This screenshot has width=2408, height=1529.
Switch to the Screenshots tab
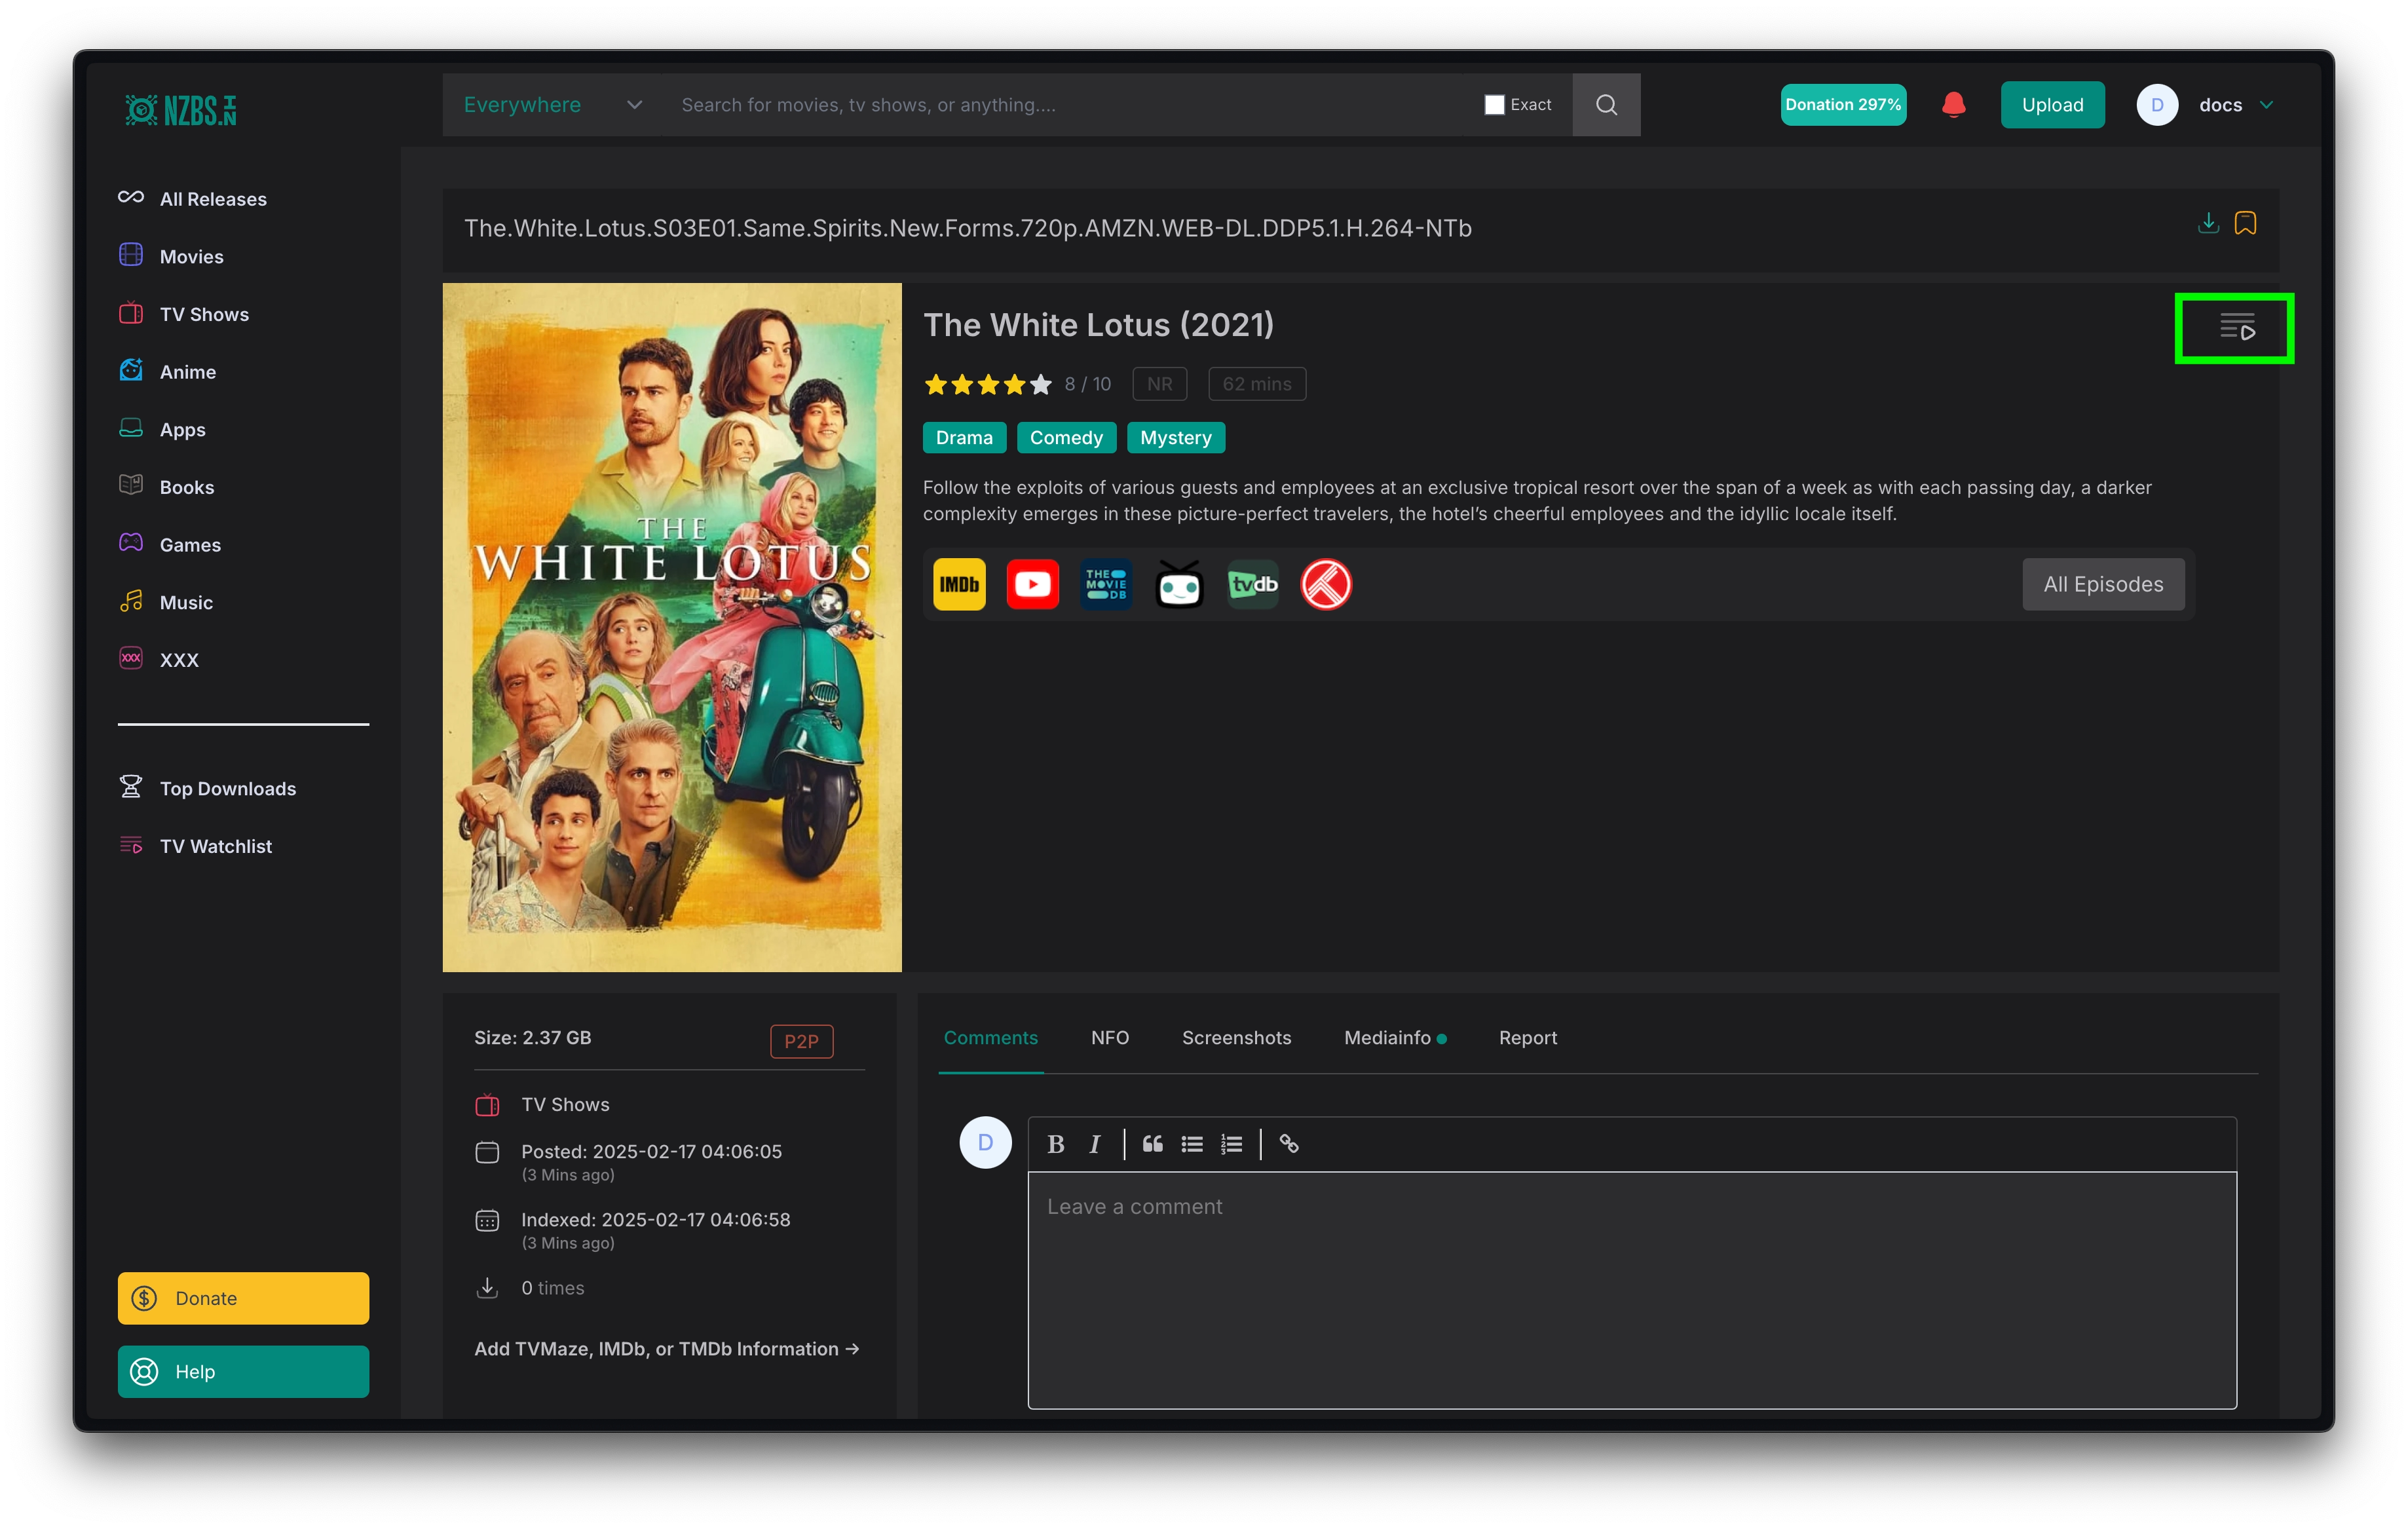click(x=1236, y=1038)
